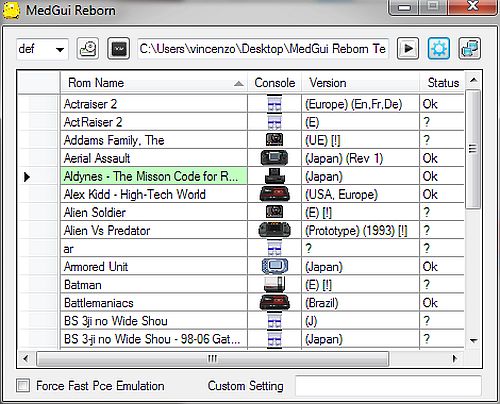Click console icon in BS 3ji no Wide Shou row

click(x=274, y=321)
